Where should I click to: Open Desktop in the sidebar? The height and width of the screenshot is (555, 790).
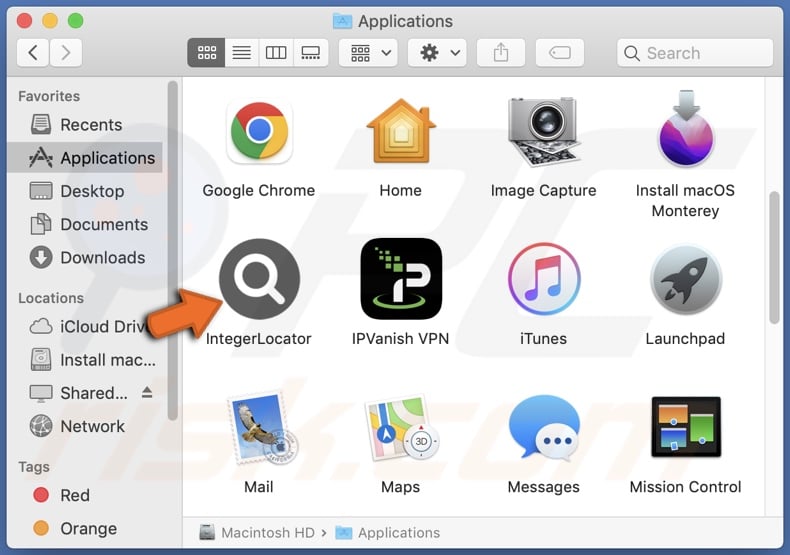pyautogui.click(x=85, y=191)
